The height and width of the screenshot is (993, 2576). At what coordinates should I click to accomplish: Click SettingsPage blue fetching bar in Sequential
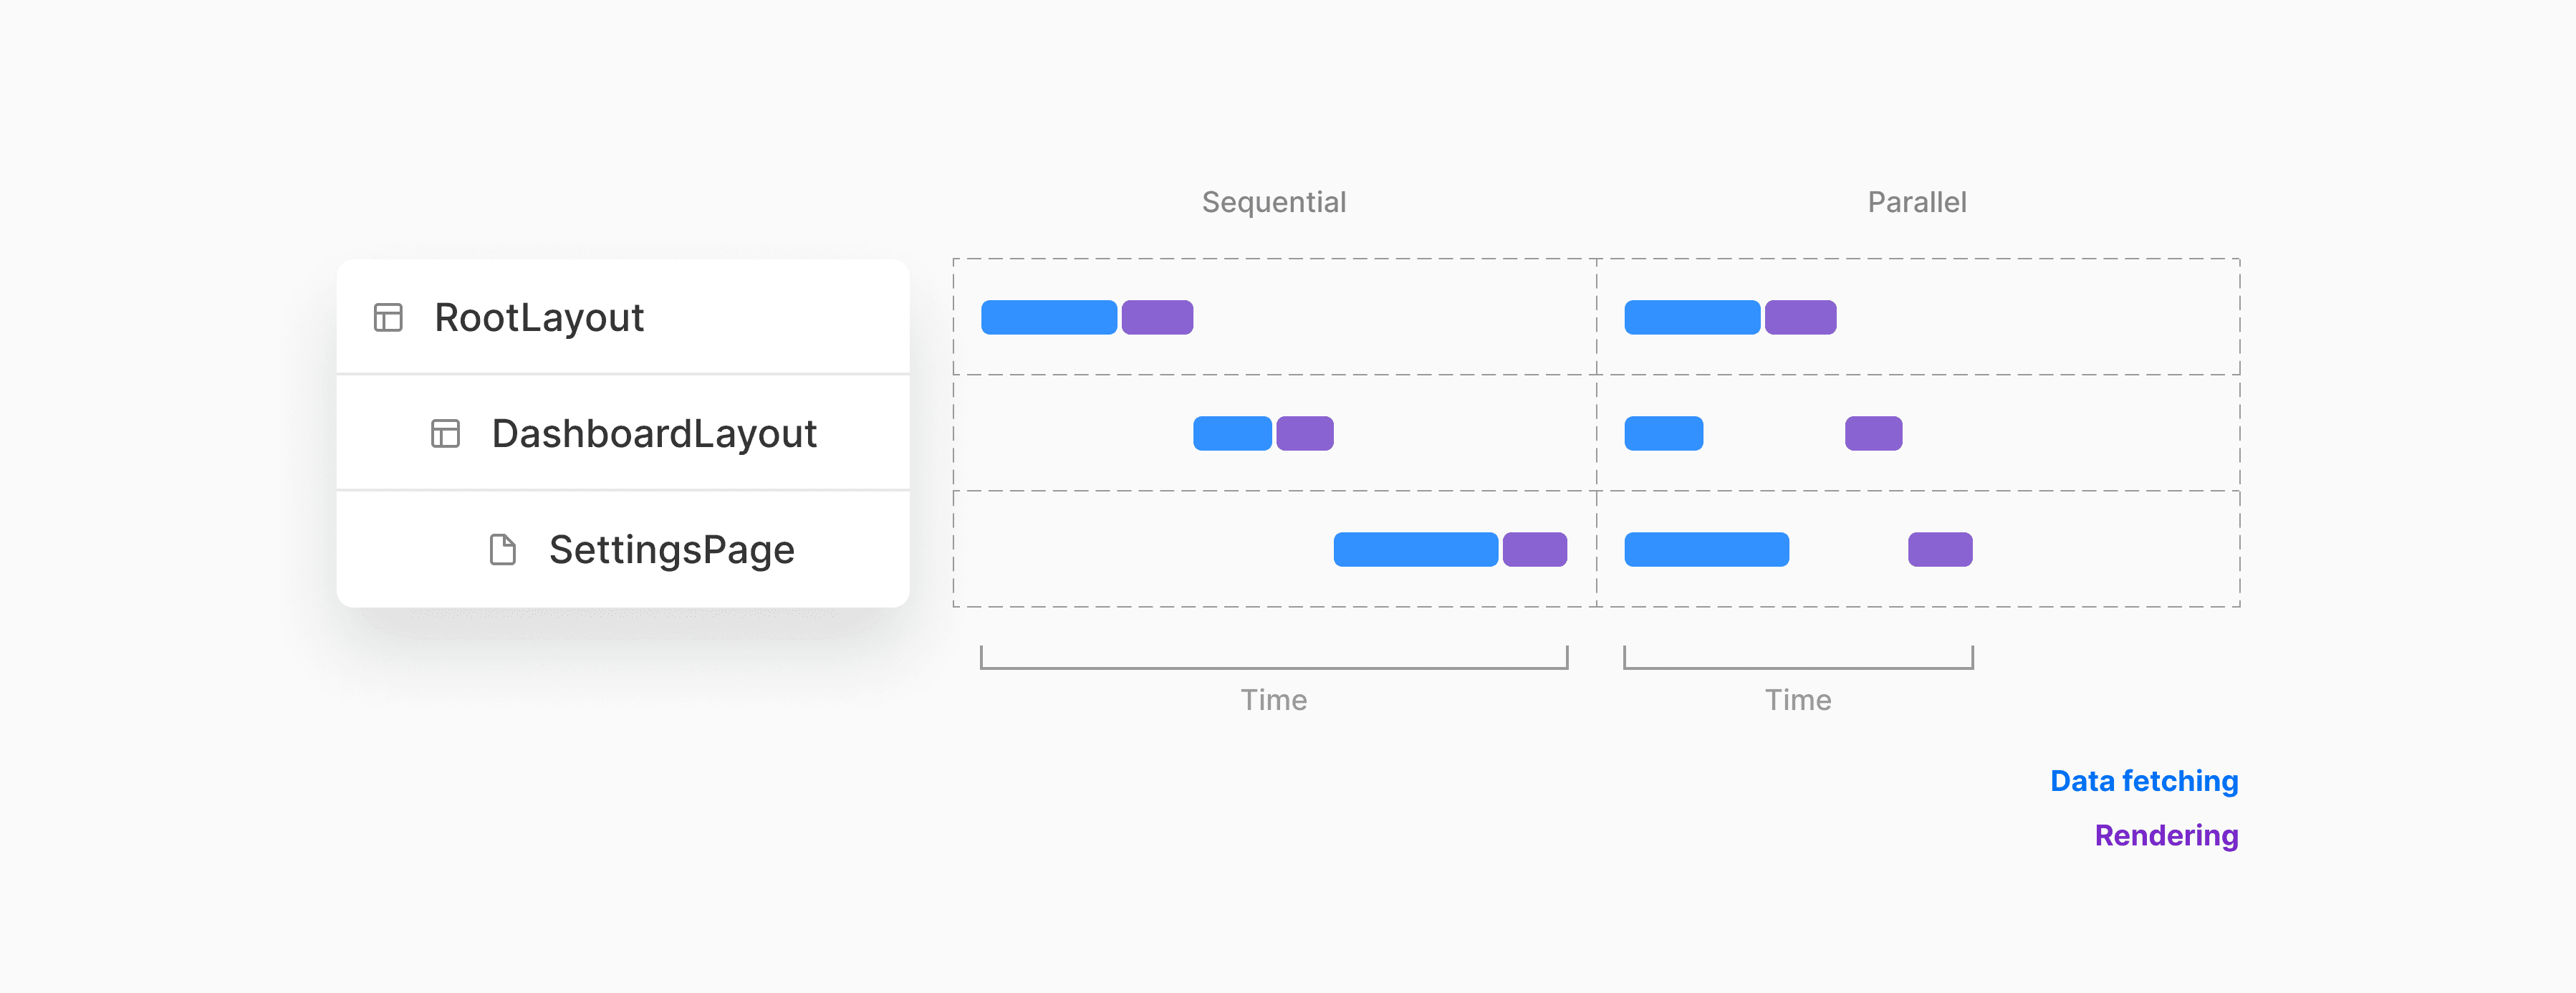1415,549
